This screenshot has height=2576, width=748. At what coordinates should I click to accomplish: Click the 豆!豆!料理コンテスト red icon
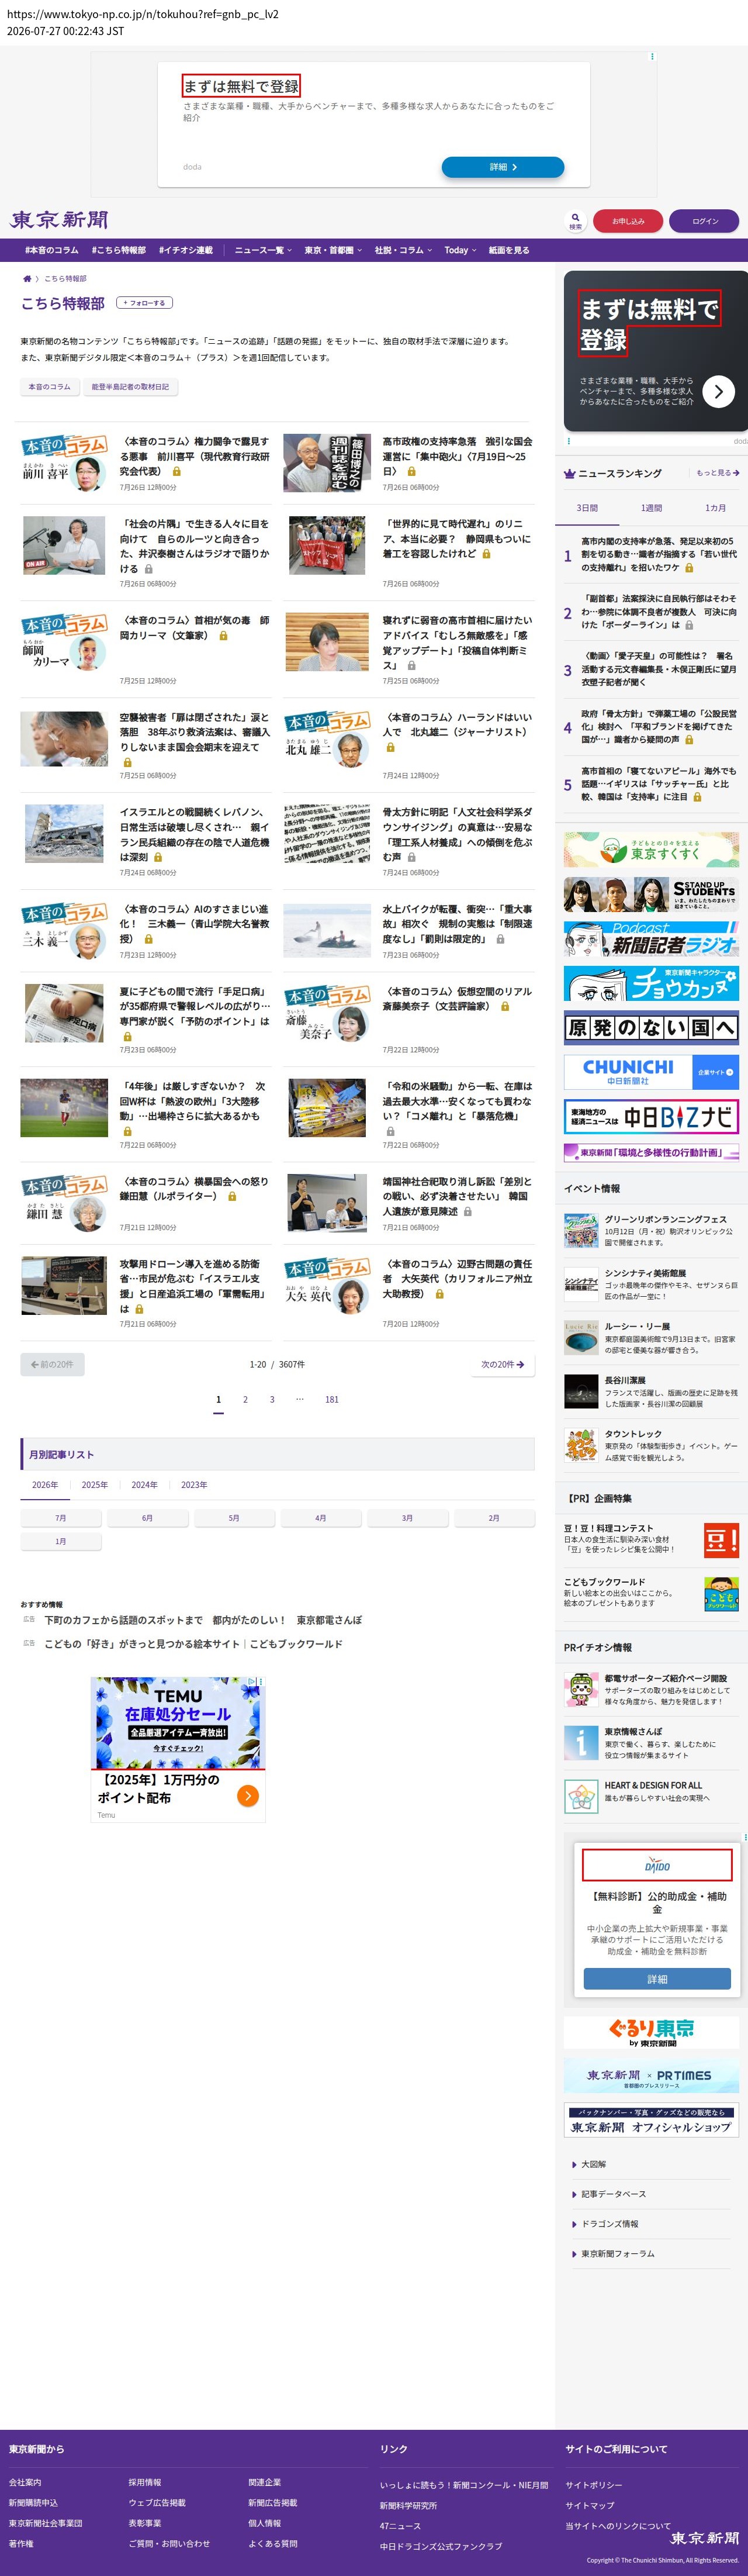pyautogui.click(x=721, y=1540)
